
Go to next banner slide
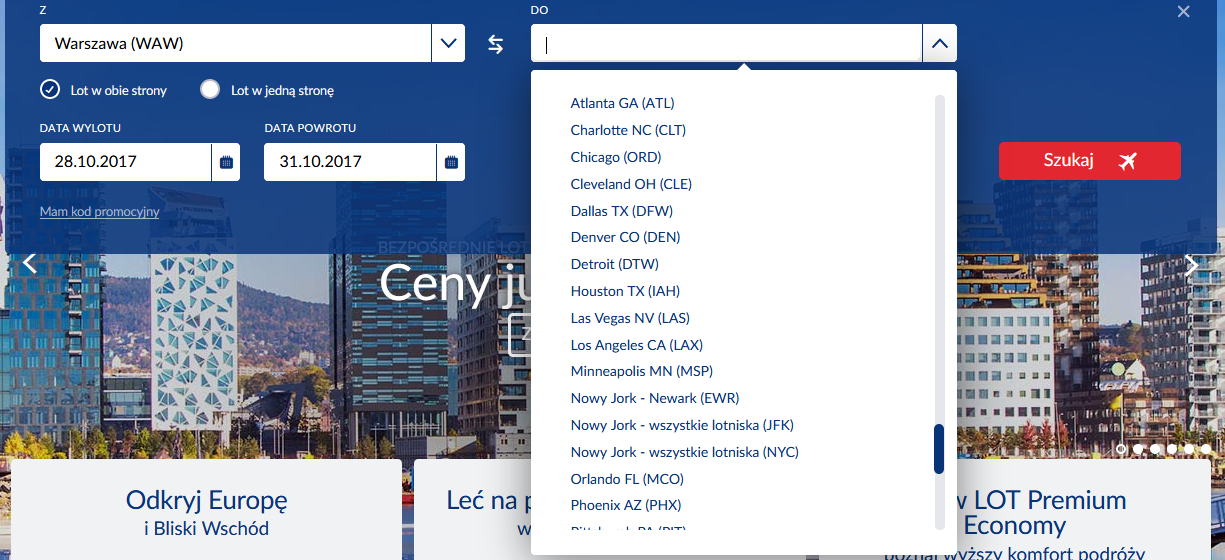(x=1191, y=264)
